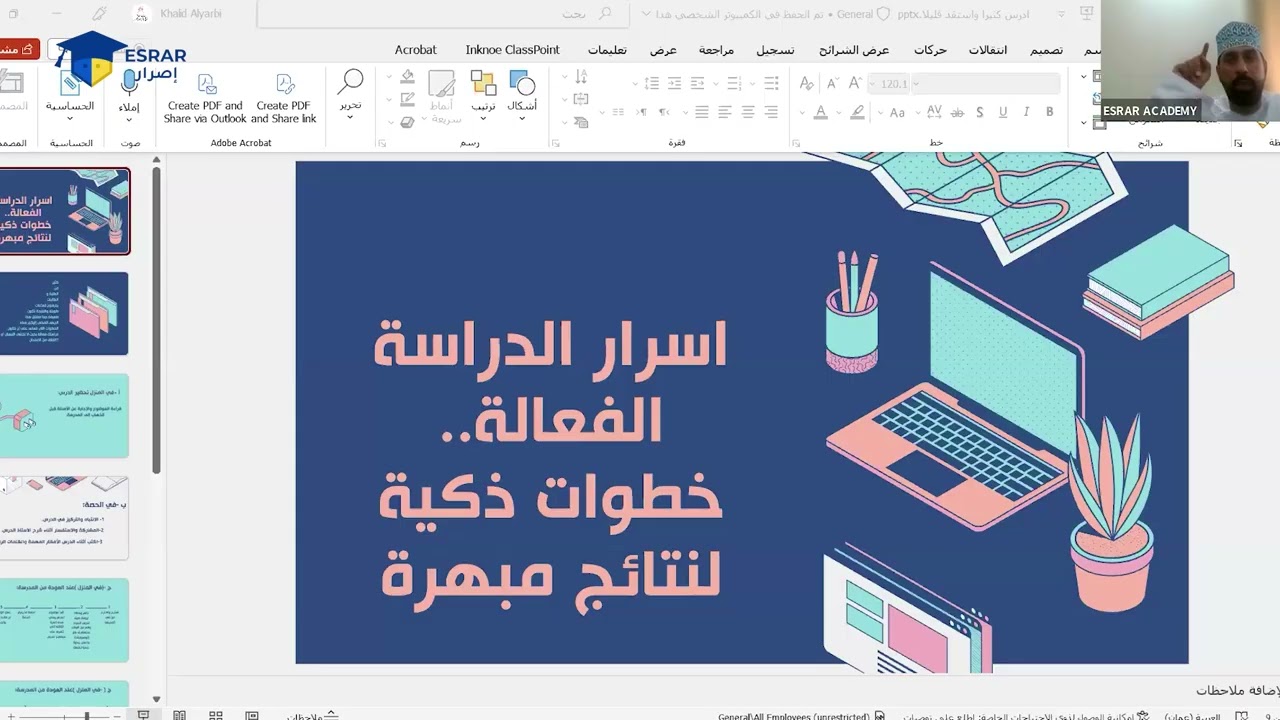Expand dropdown arrow under Dictate (إملاء)
The width and height of the screenshot is (1280, 720).
coord(129,119)
